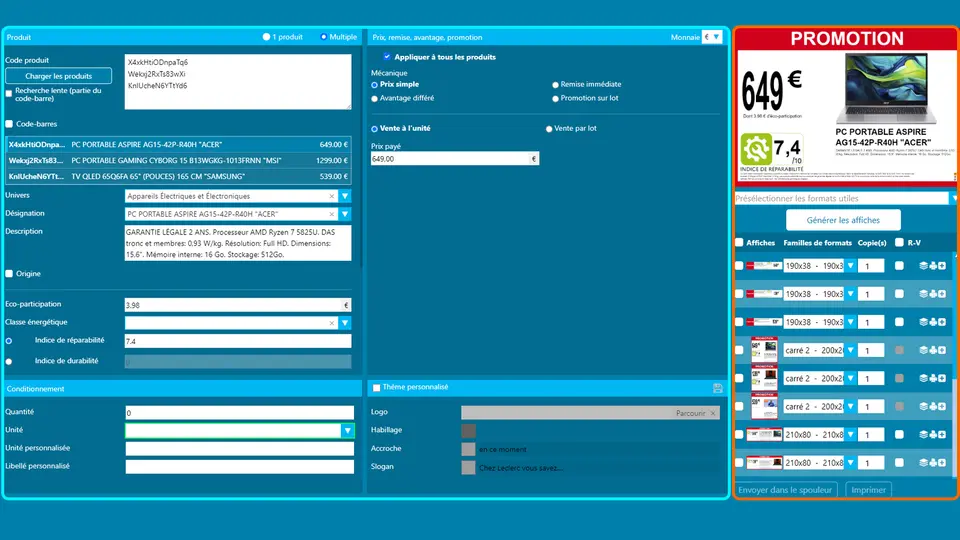
Task: Click layers icon in first 210x80 row
Action: point(923,435)
